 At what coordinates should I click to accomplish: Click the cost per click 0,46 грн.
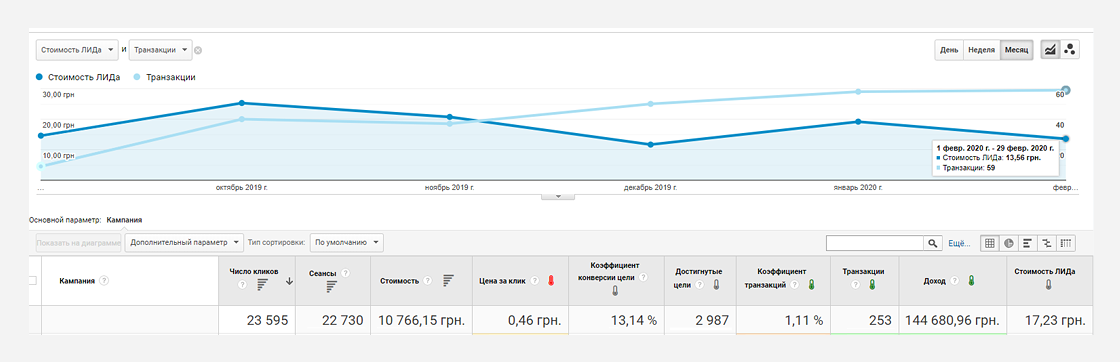click(x=534, y=321)
